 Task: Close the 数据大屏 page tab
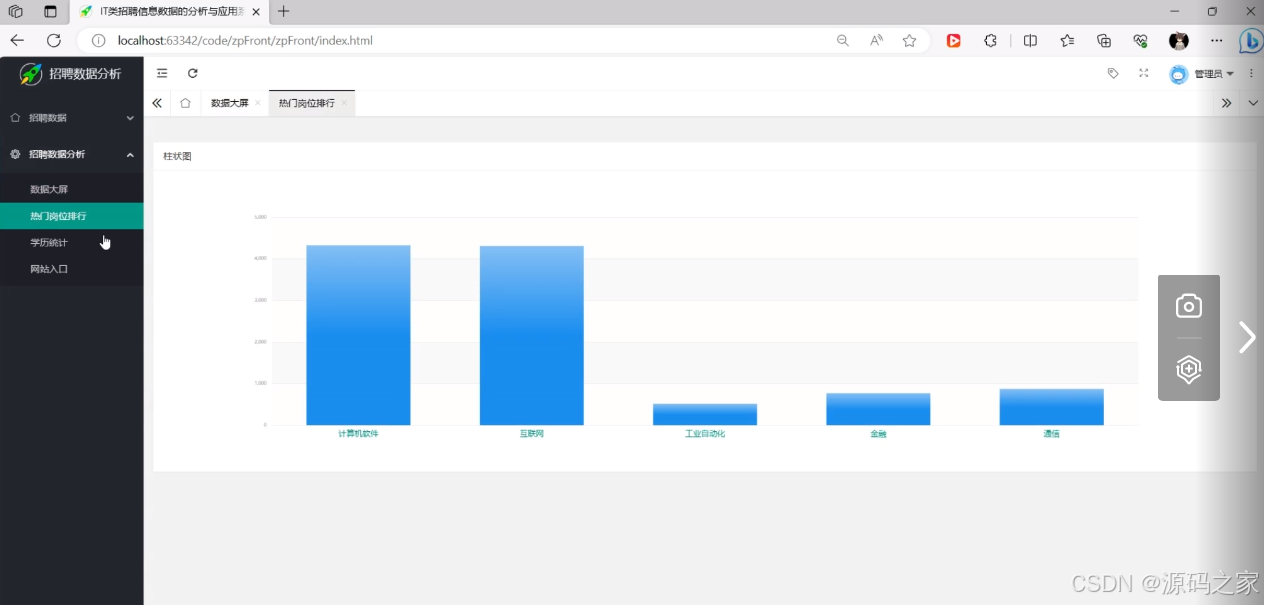258,103
